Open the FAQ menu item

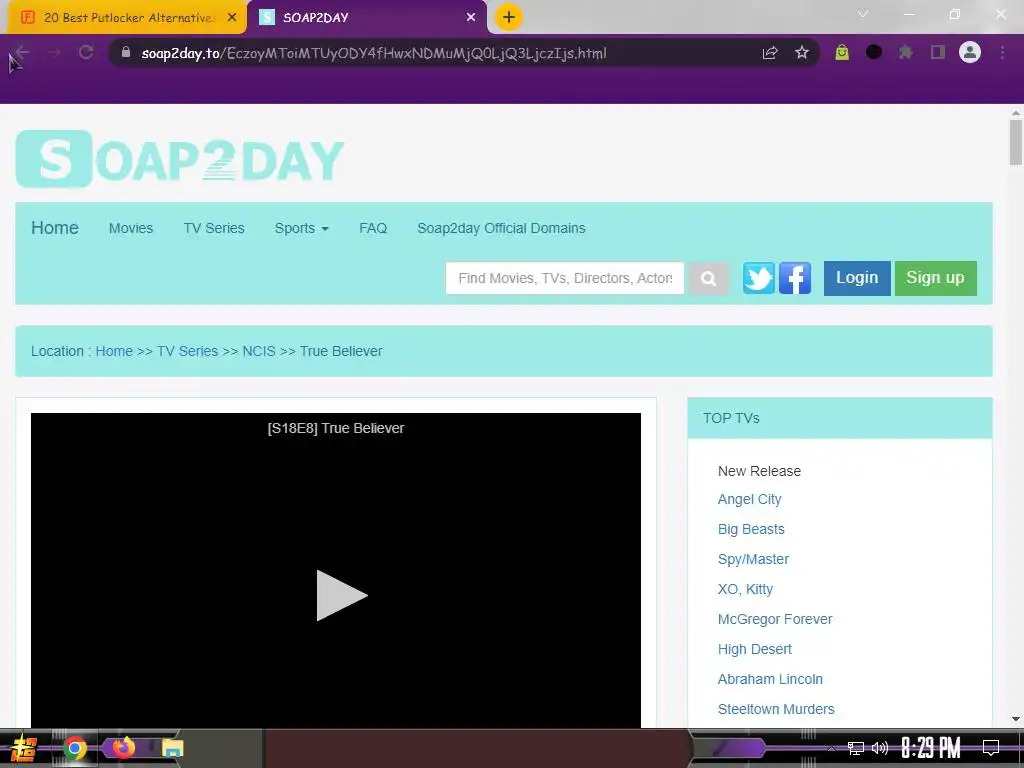click(373, 229)
